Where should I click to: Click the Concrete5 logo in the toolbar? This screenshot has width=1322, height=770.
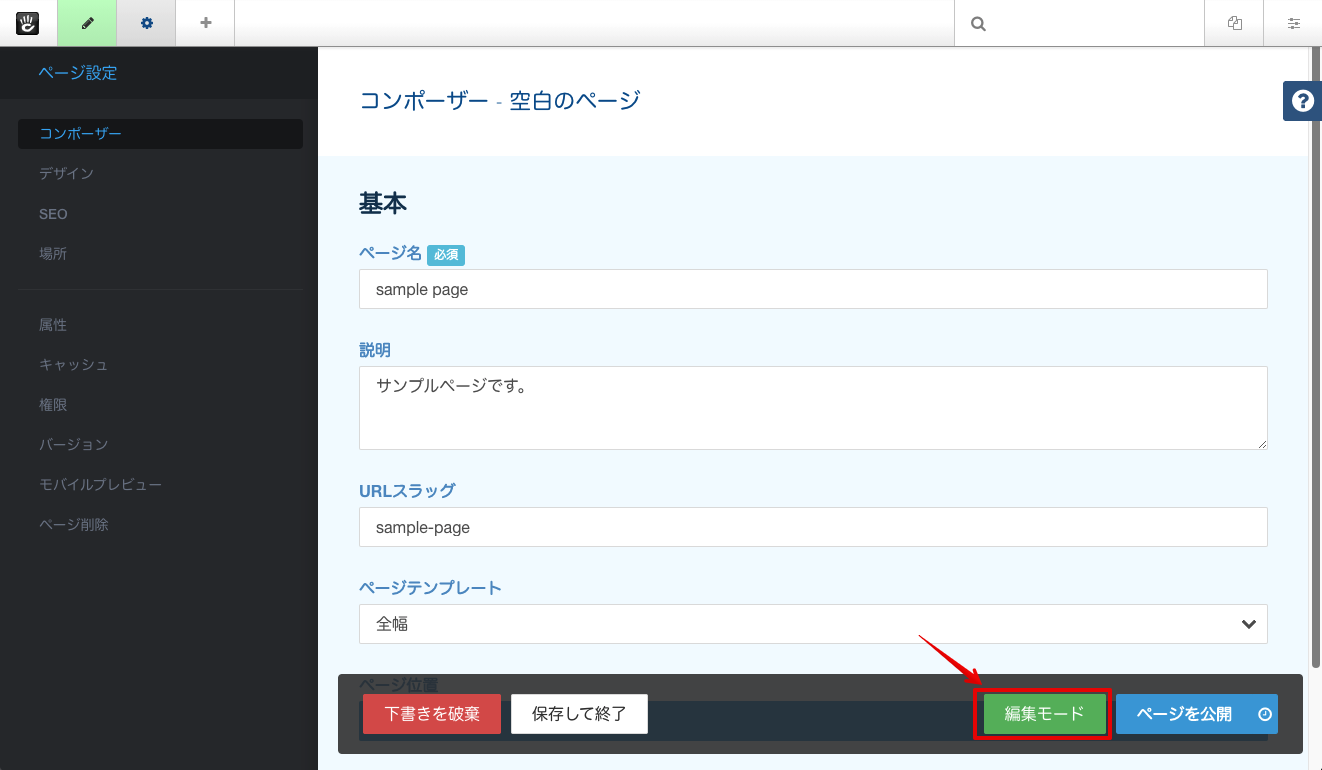point(27,22)
